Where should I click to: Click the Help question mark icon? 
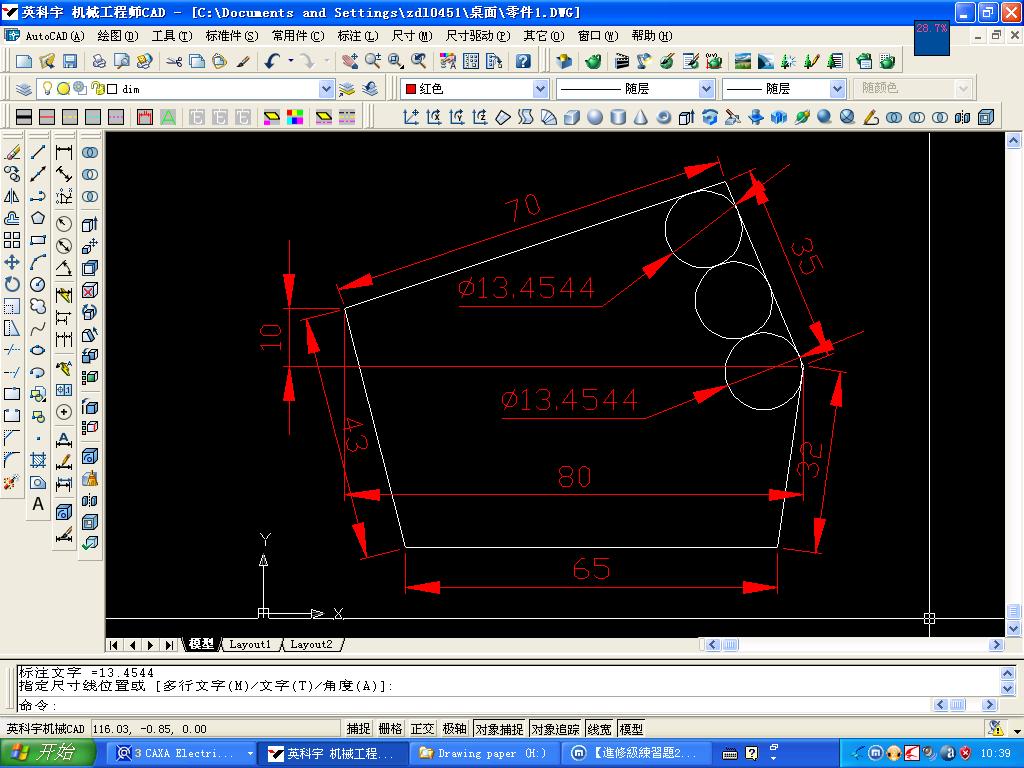[x=523, y=61]
